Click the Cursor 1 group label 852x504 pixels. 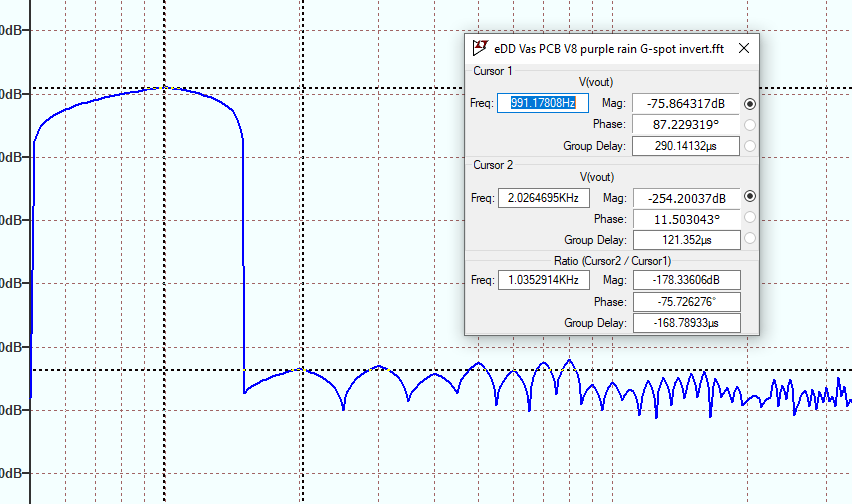click(x=493, y=71)
